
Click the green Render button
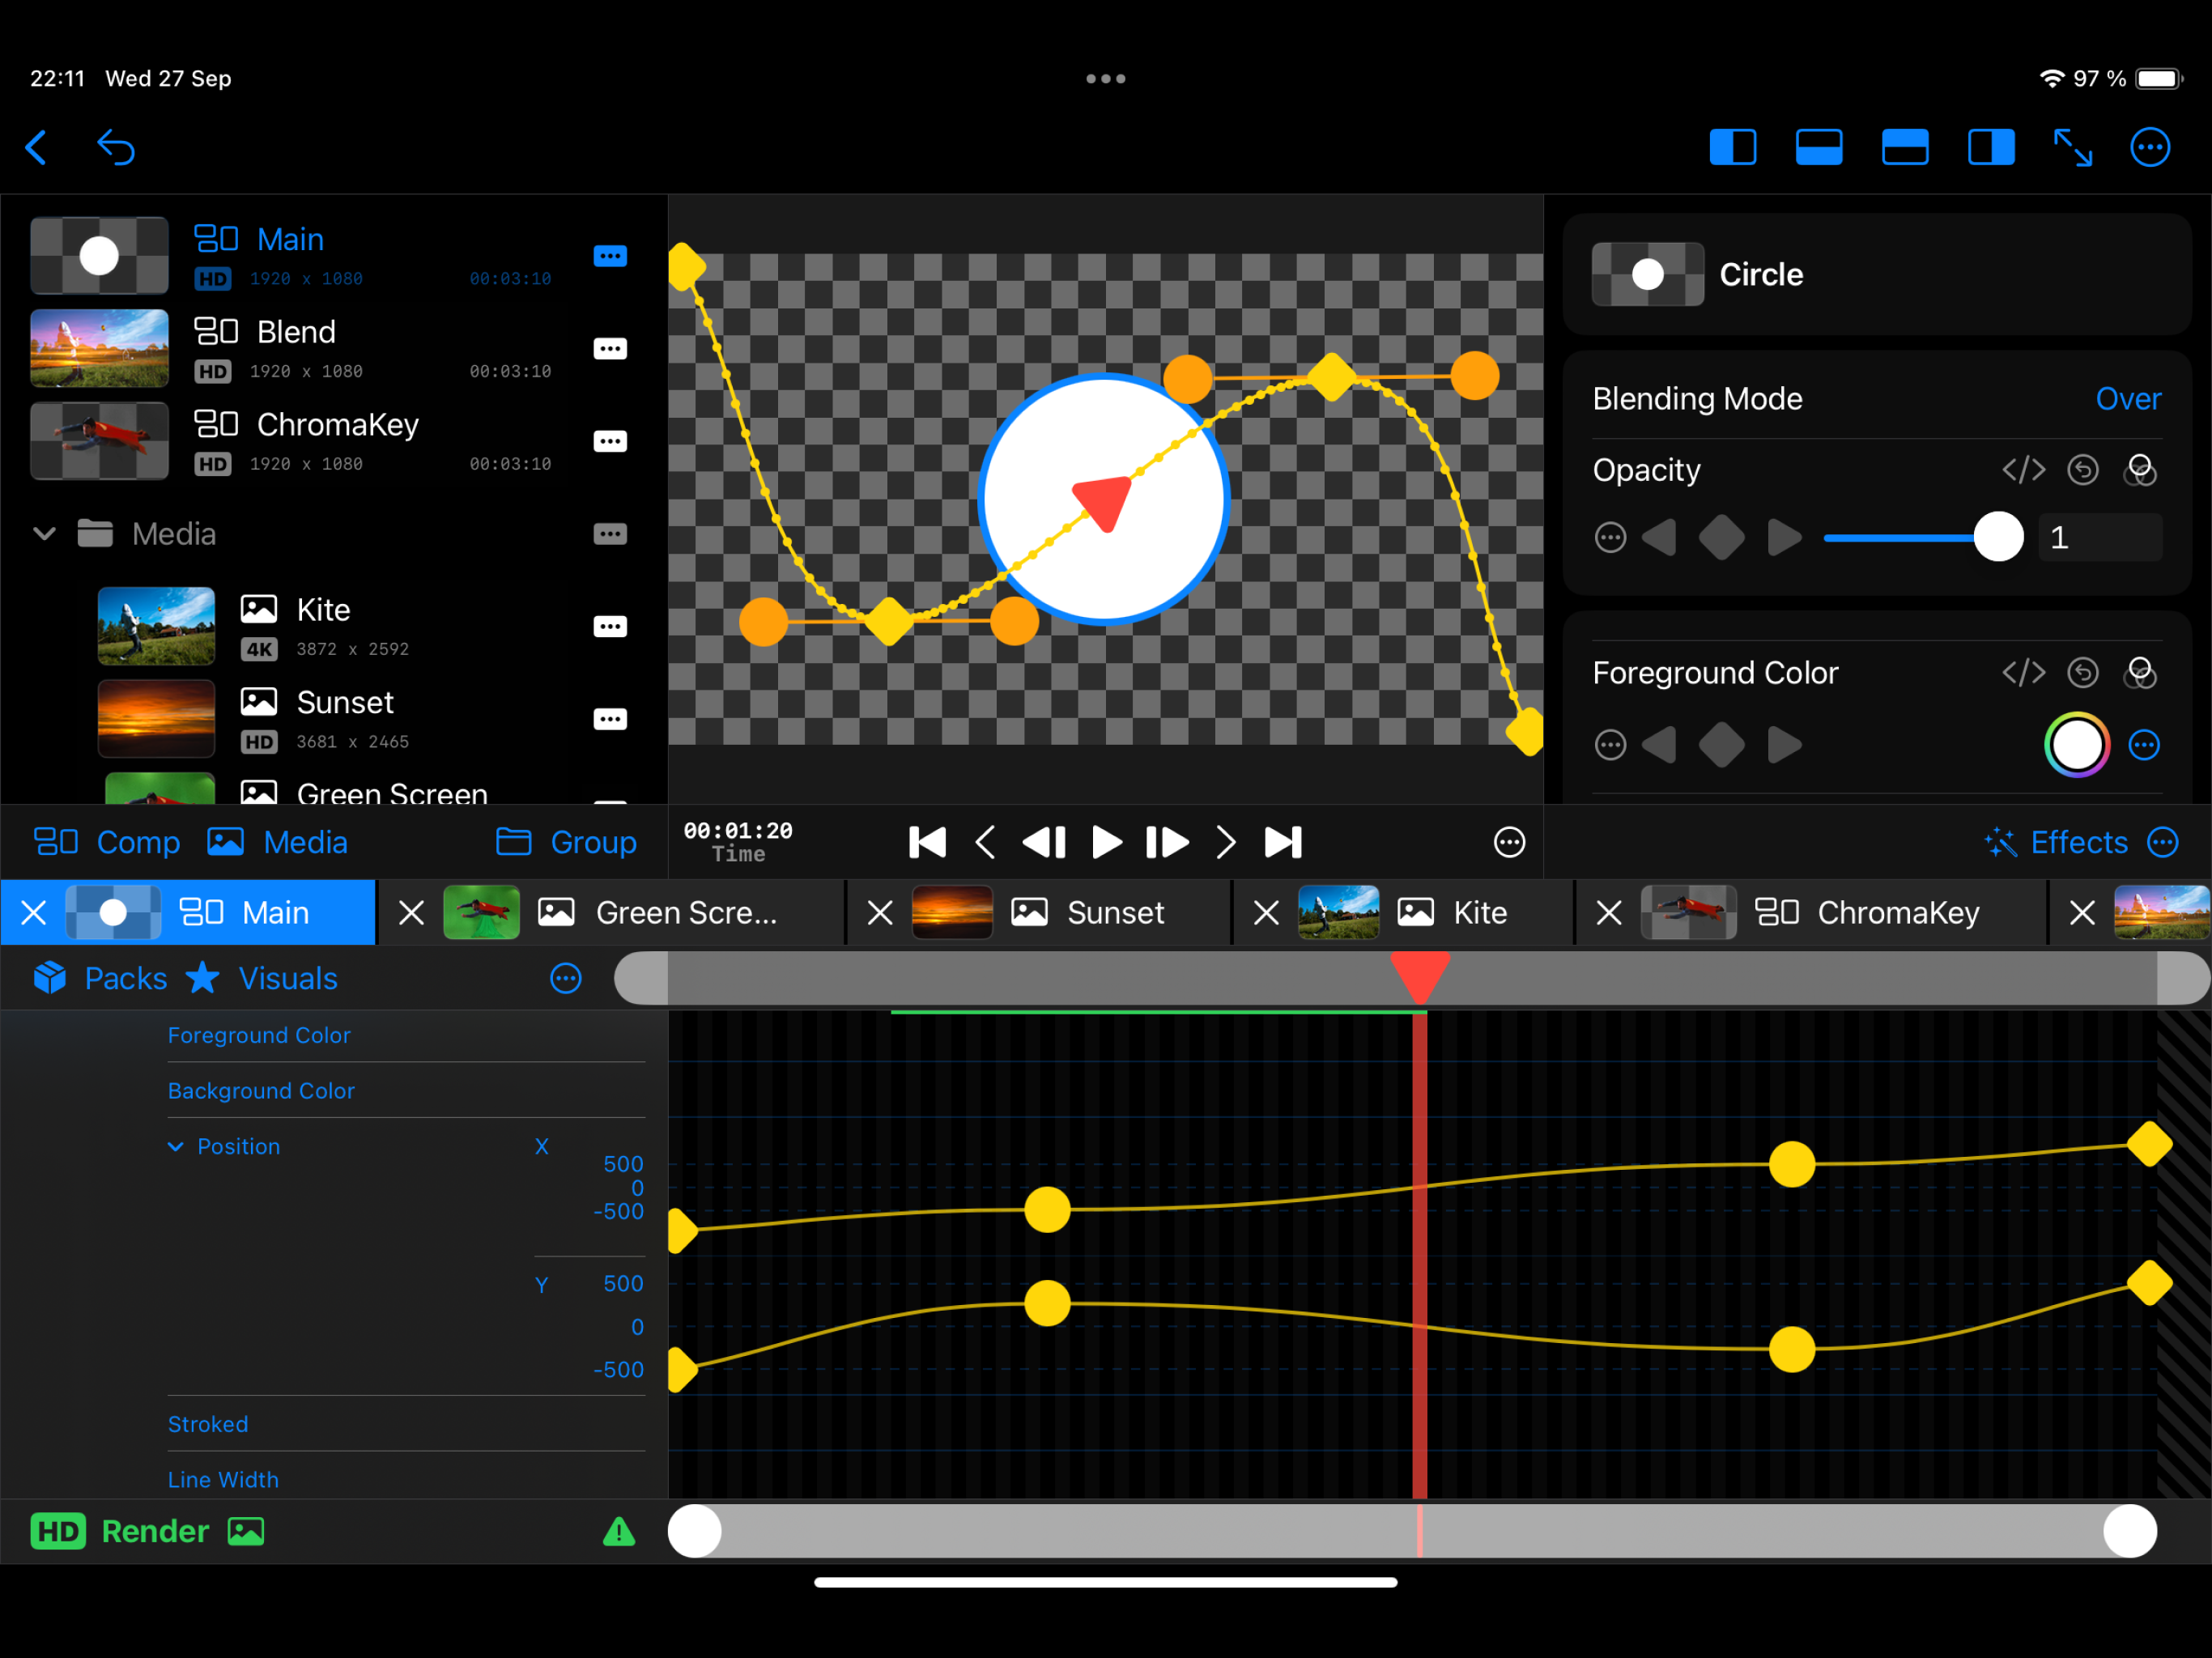154,1531
